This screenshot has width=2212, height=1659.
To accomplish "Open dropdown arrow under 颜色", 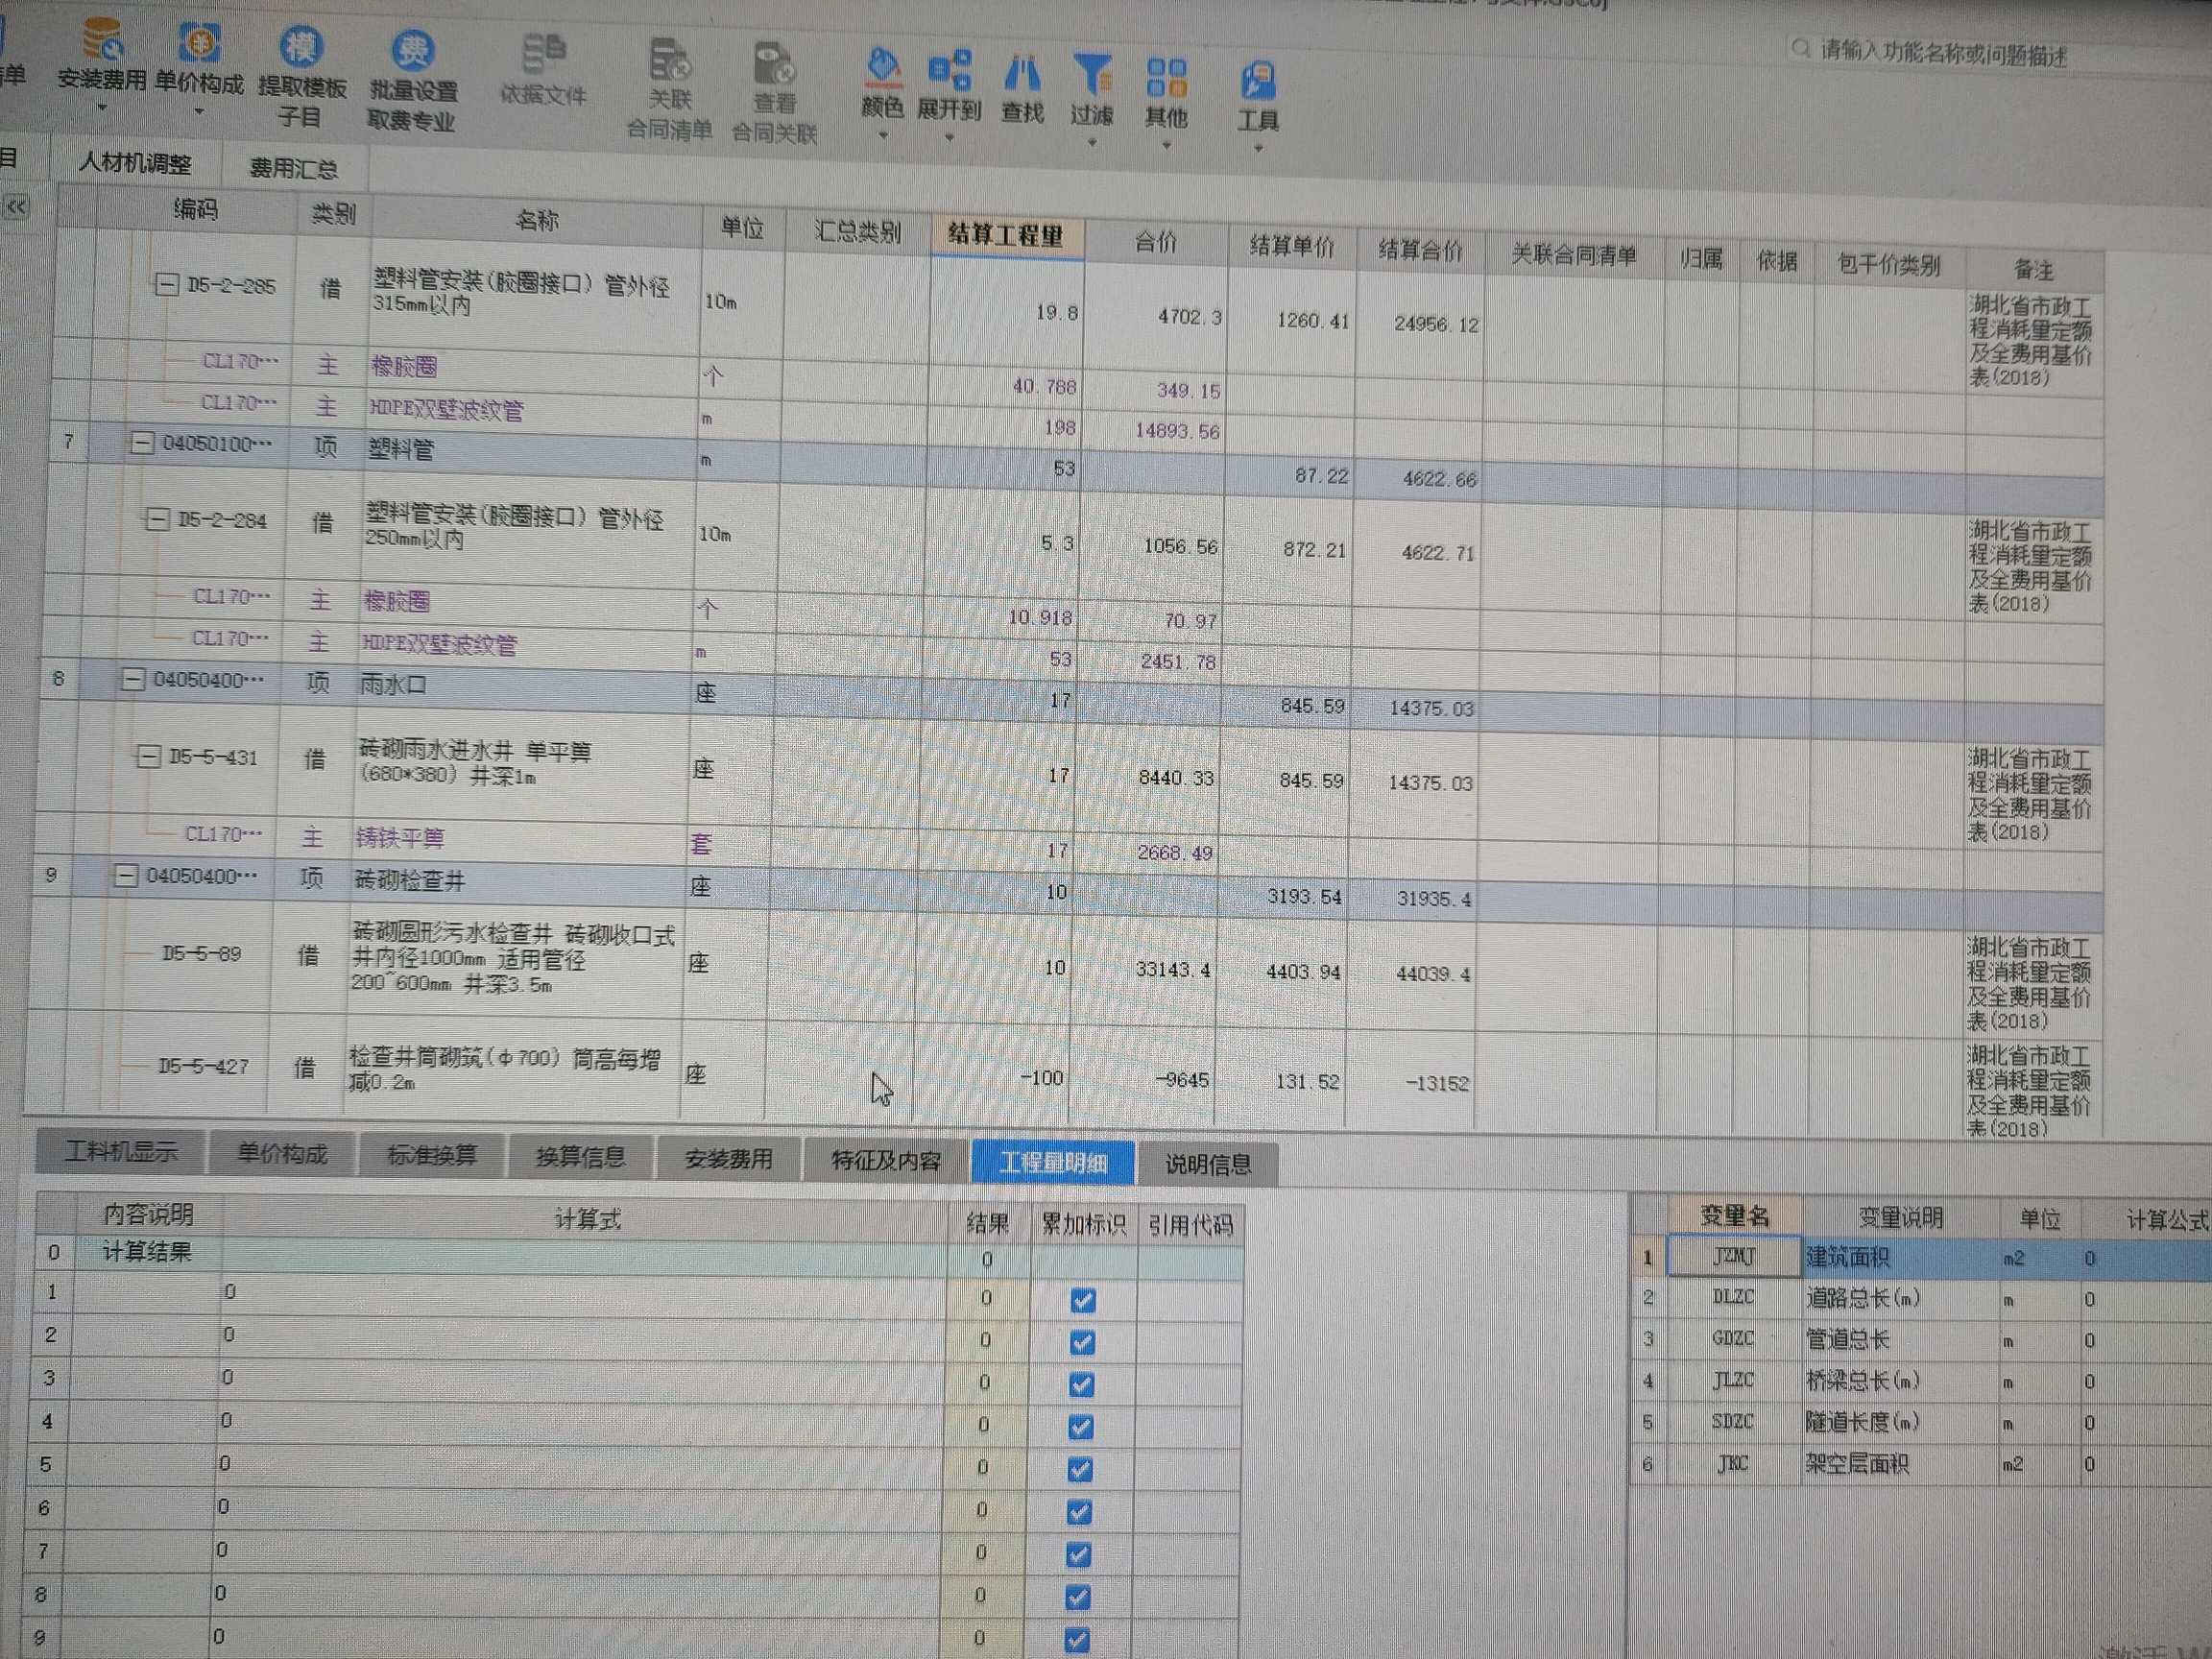I will pos(883,135).
